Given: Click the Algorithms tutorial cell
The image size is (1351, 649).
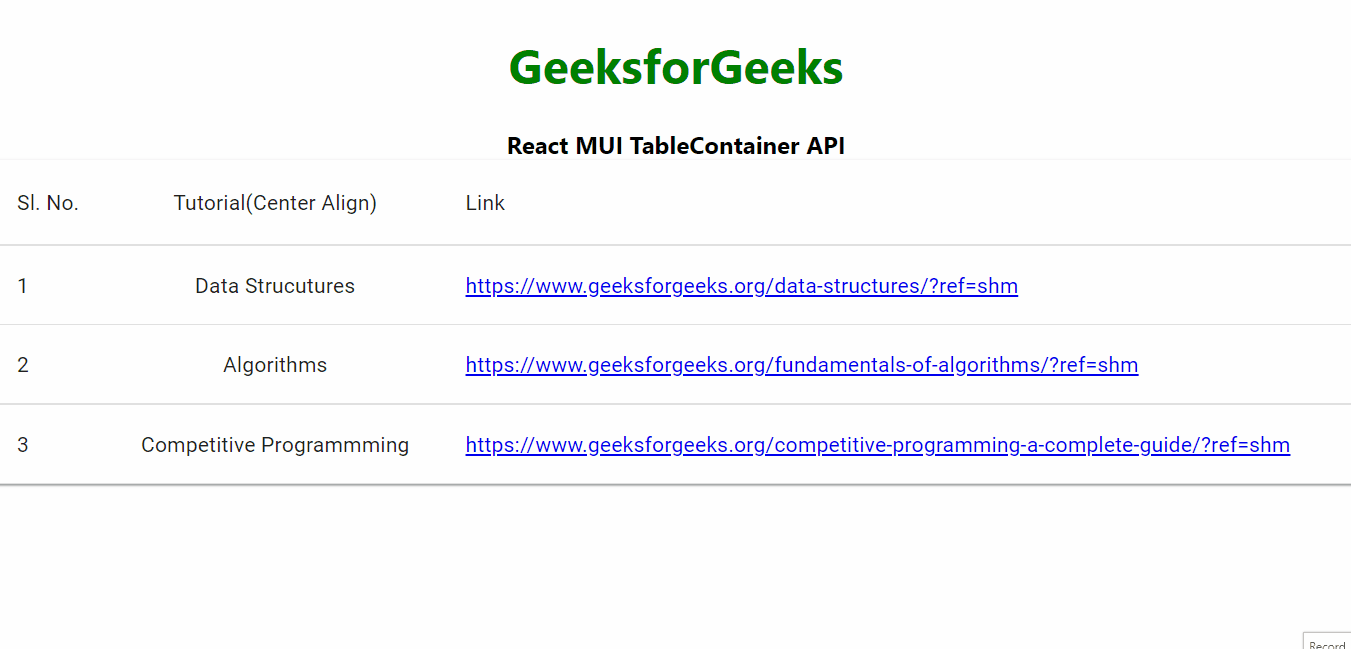Looking at the screenshot, I should [x=275, y=365].
